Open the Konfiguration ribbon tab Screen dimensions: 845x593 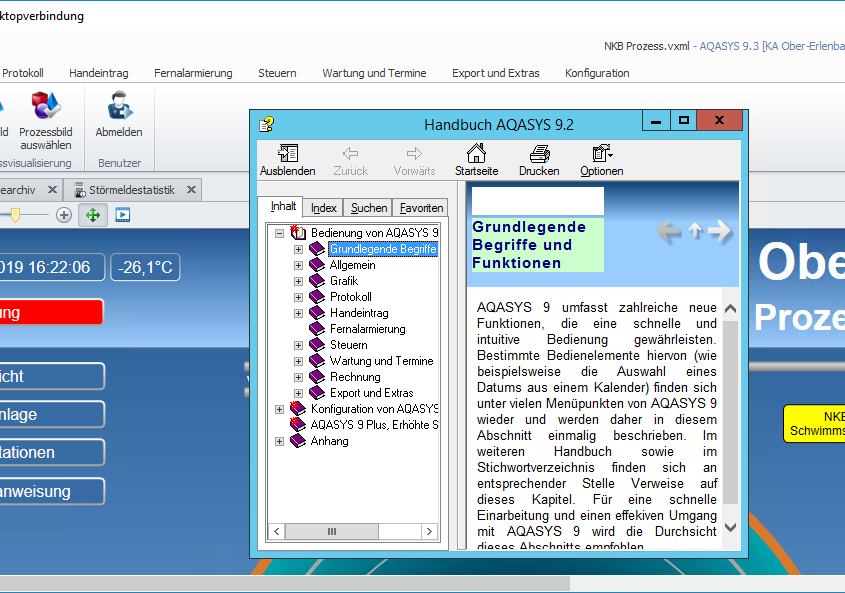pos(597,73)
